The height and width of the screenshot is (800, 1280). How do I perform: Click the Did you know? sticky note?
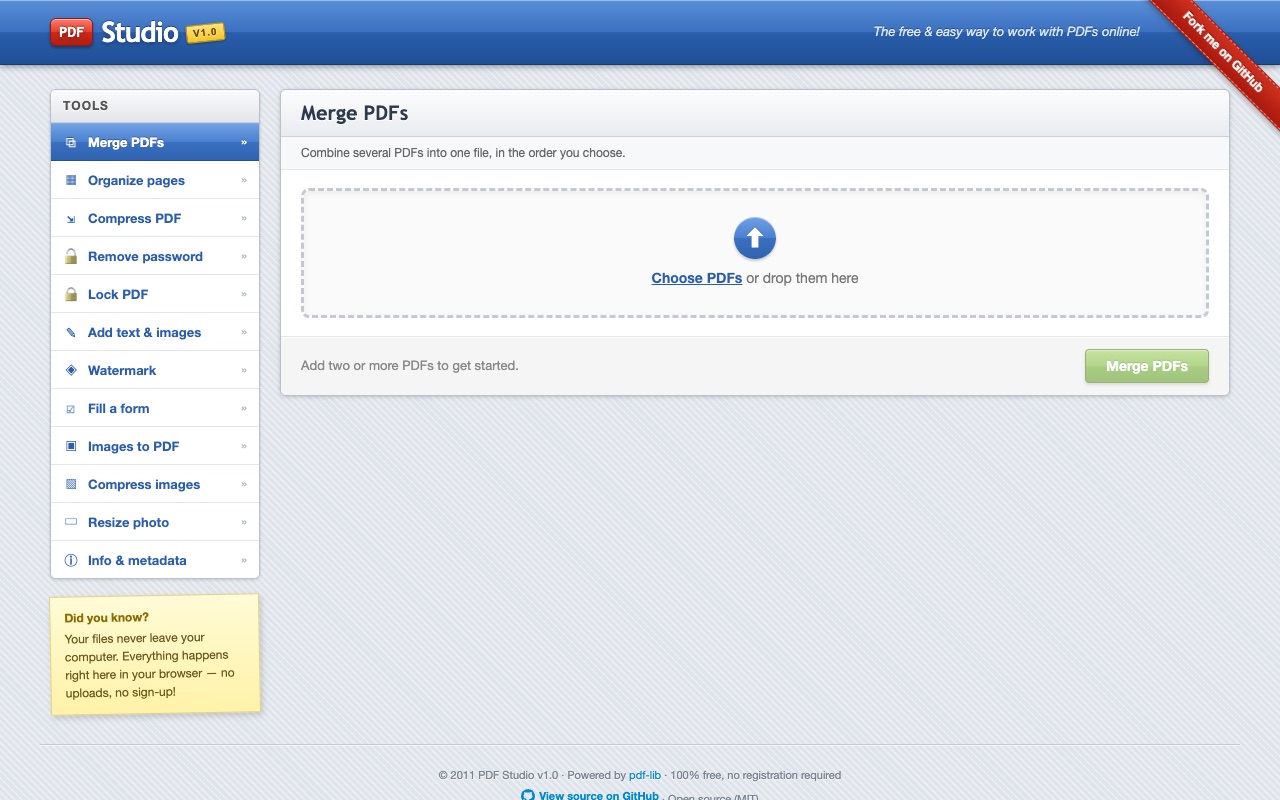155,655
